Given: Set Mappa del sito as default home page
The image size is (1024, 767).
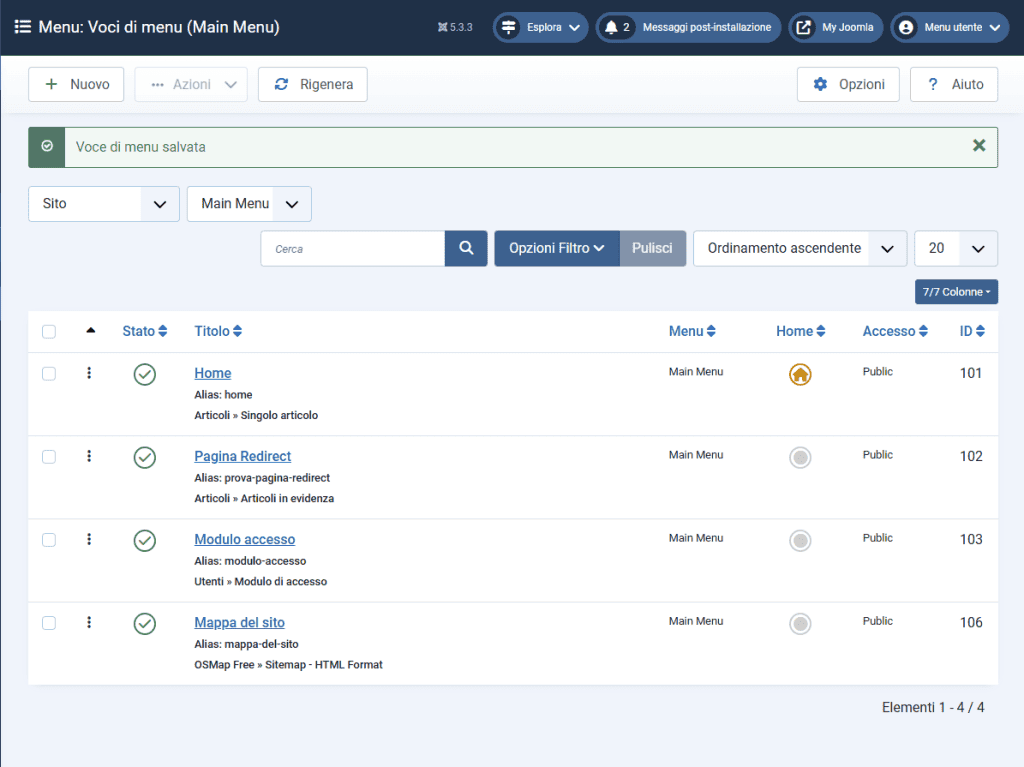Looking at the screenshot, I should click(x=800, y=623).
